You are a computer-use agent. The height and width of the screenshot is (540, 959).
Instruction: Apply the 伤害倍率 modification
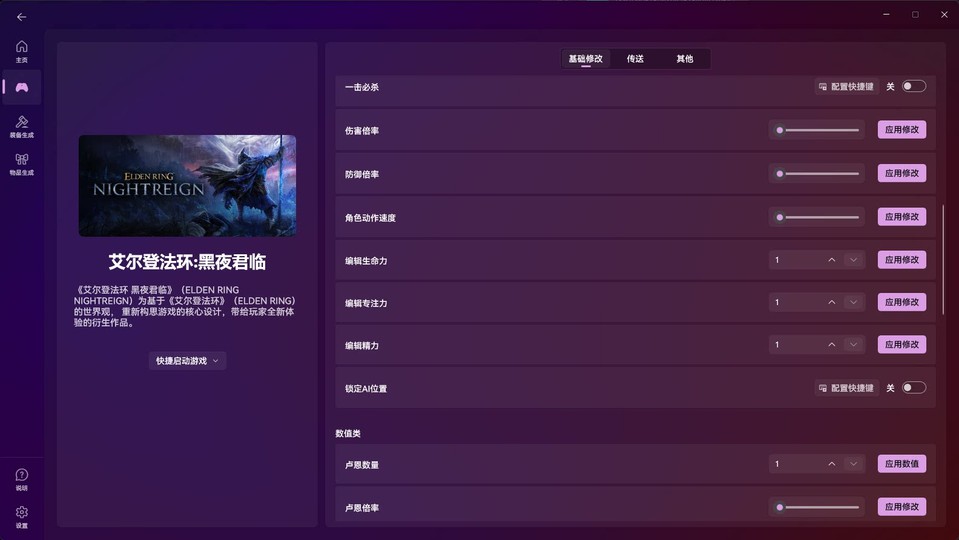click(x=901, y=130)
